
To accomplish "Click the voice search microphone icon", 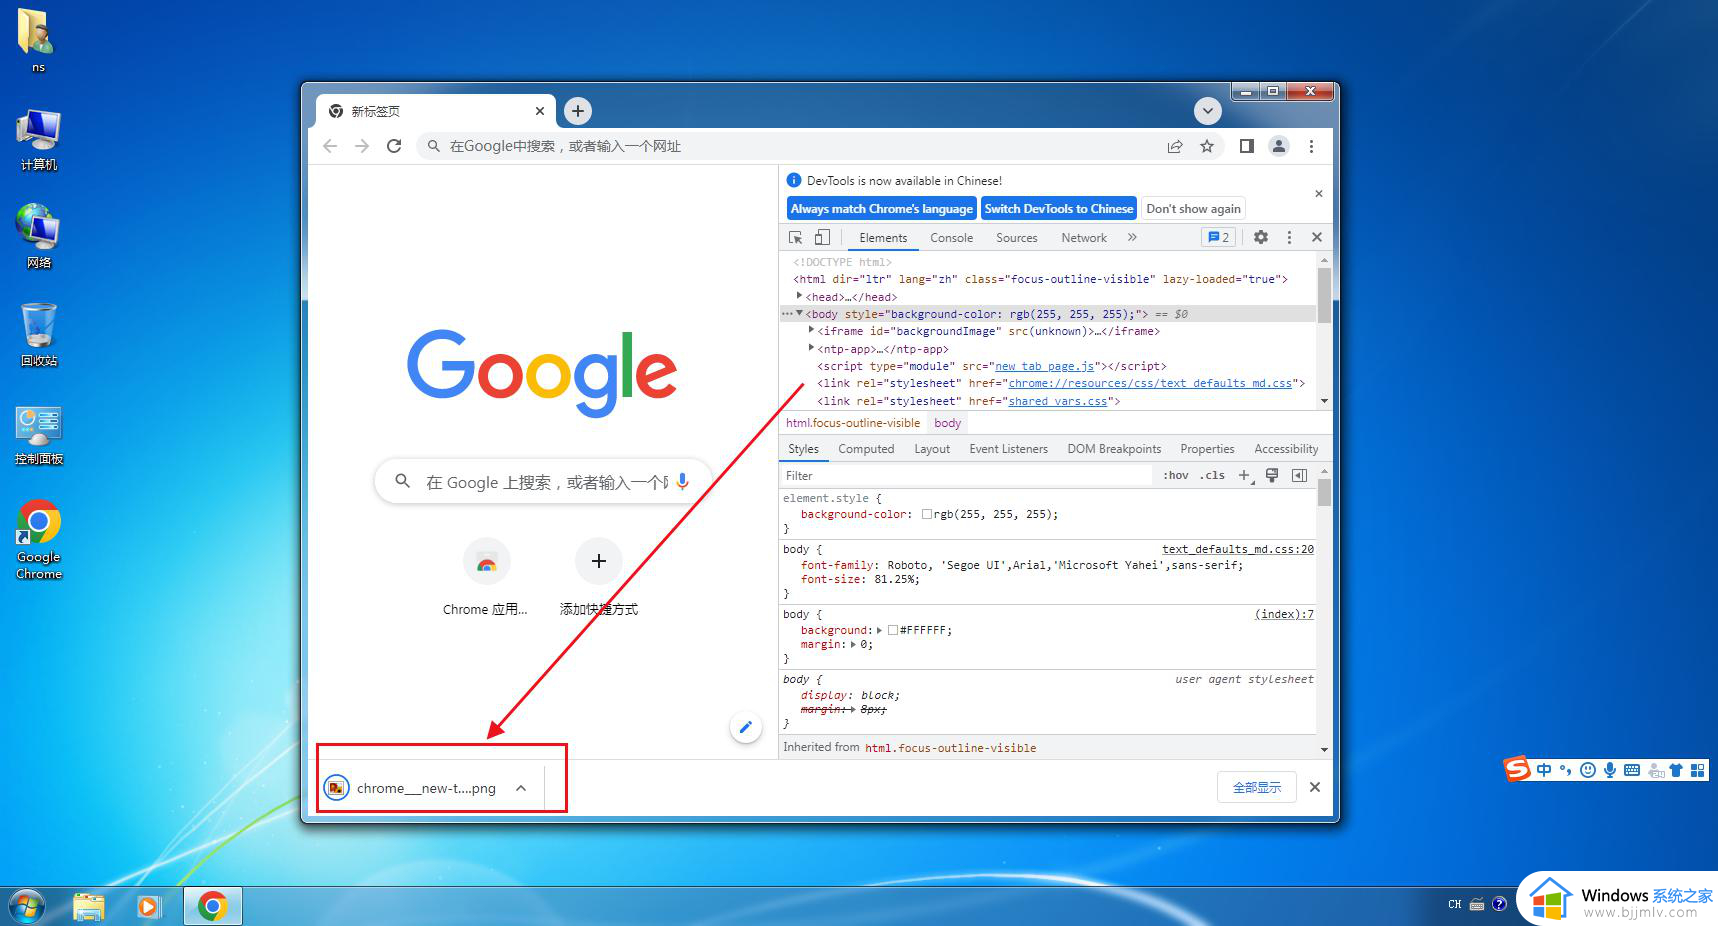I will tap(683, 482).
